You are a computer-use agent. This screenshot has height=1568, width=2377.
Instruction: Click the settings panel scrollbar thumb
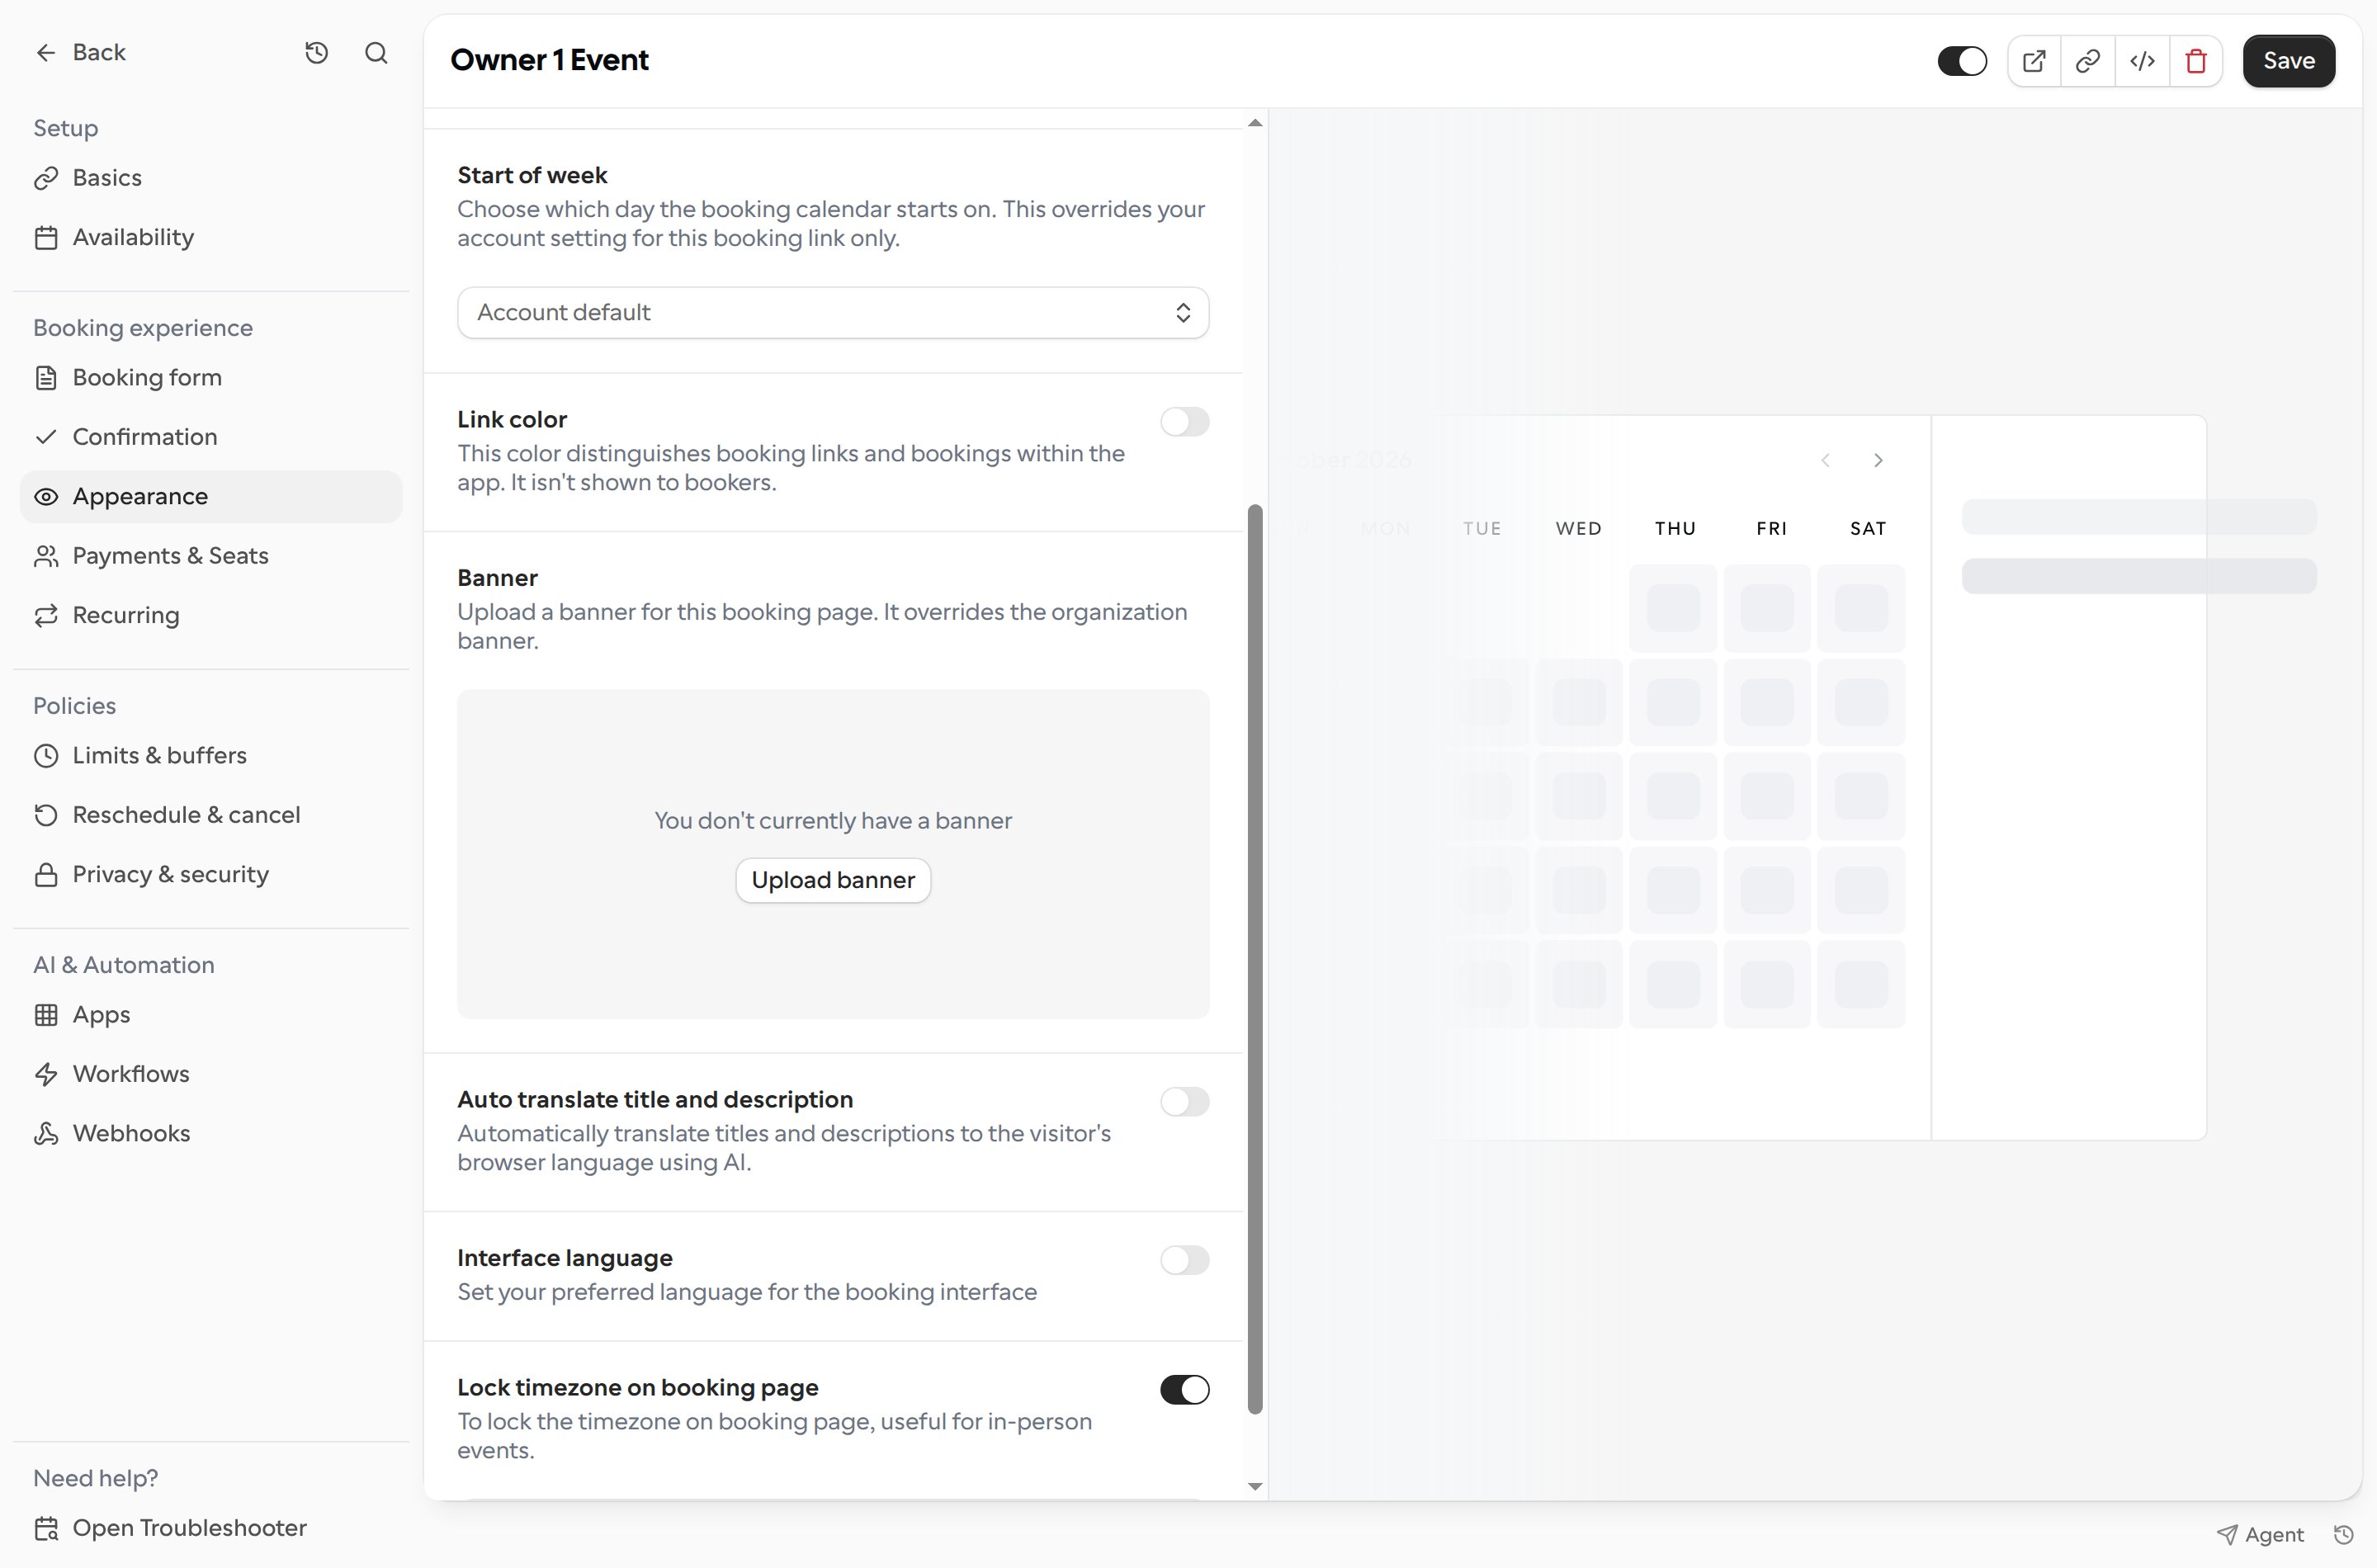tap(1255, 960)
